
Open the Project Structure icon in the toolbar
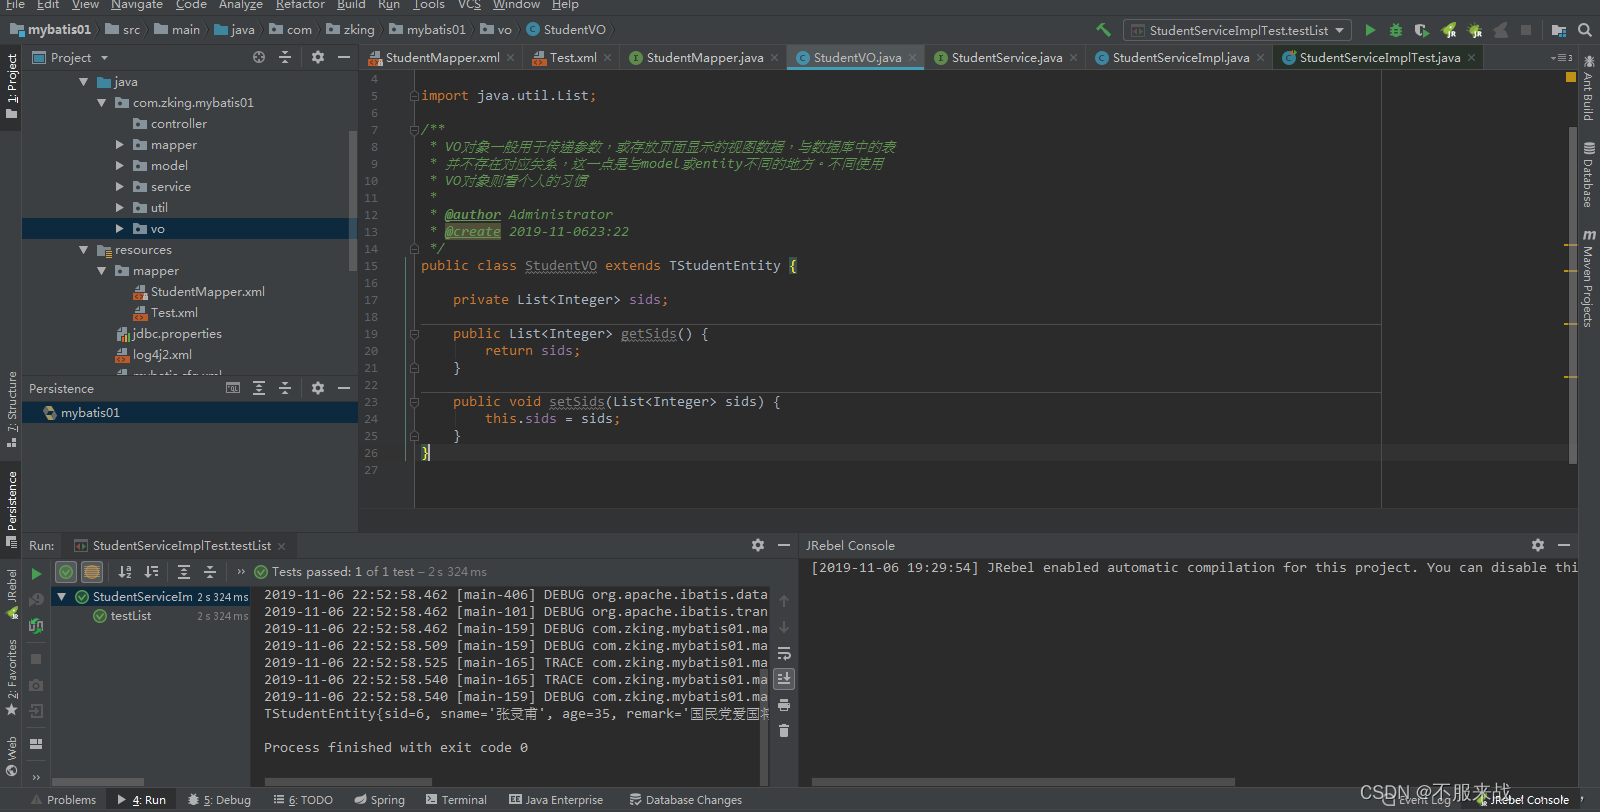point(1559,30)
